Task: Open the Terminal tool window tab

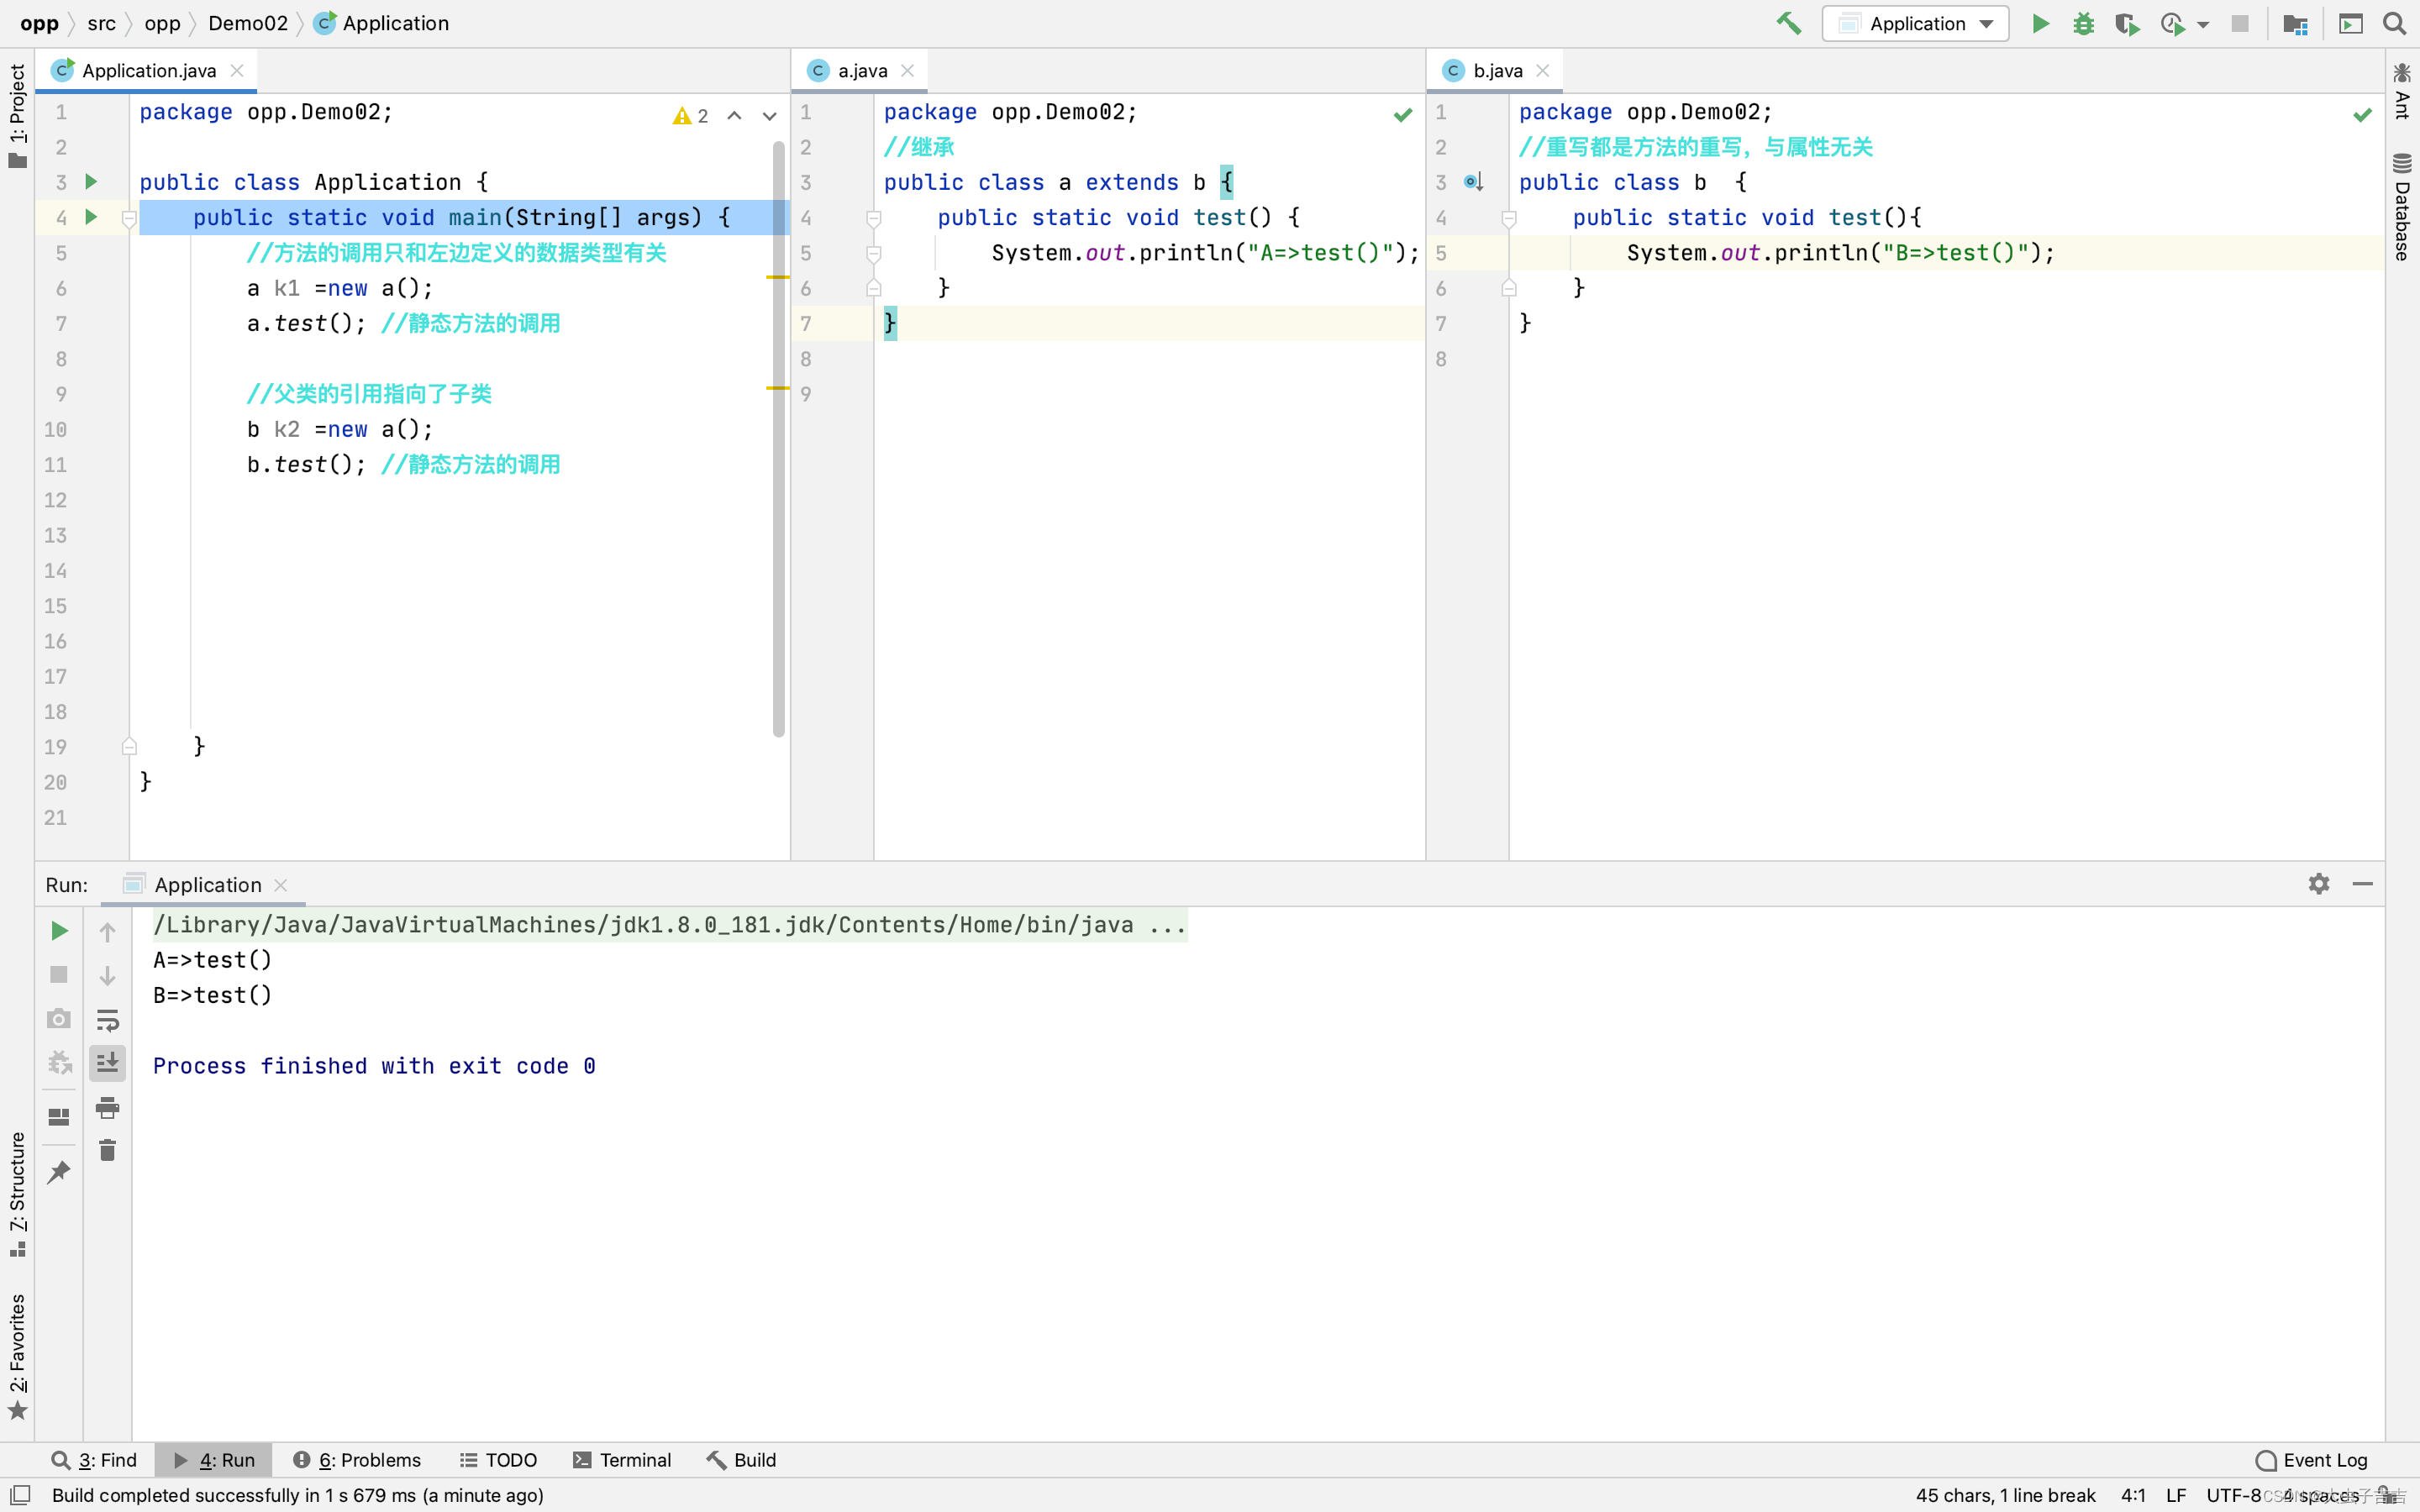Action: pyautogui.click(x=622, y=1460)
